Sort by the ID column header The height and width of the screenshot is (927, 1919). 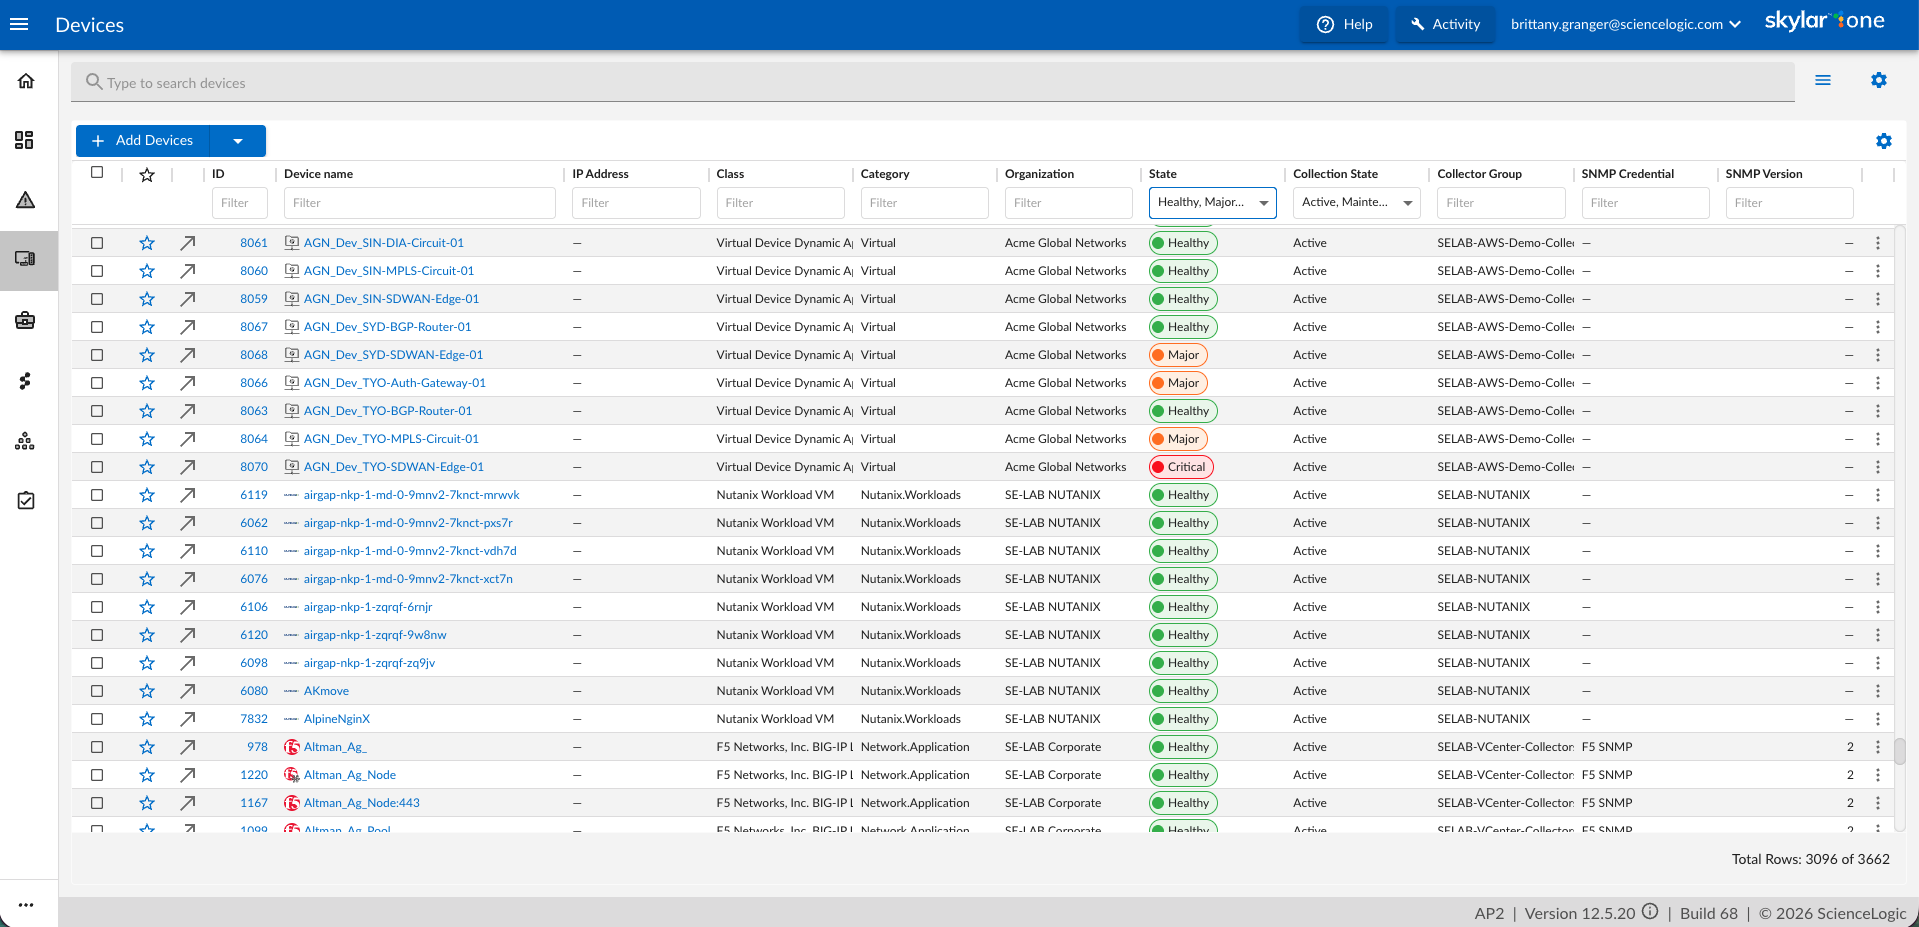click(x=218, y=174)
